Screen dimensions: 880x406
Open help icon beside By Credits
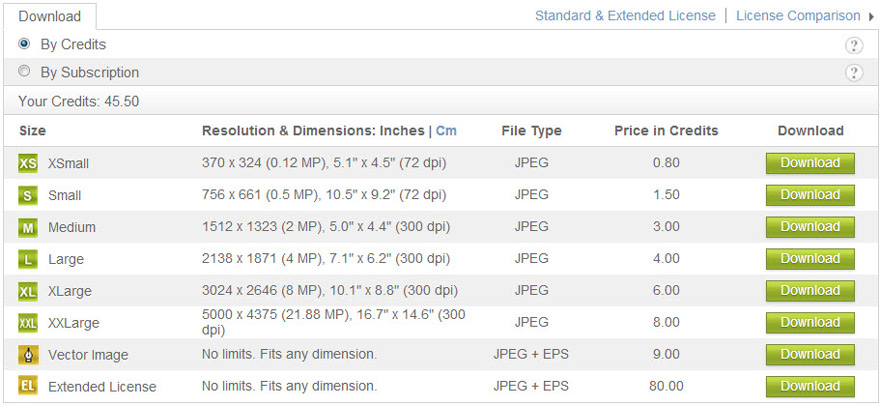pyautogui.click(x=854, y=45)
